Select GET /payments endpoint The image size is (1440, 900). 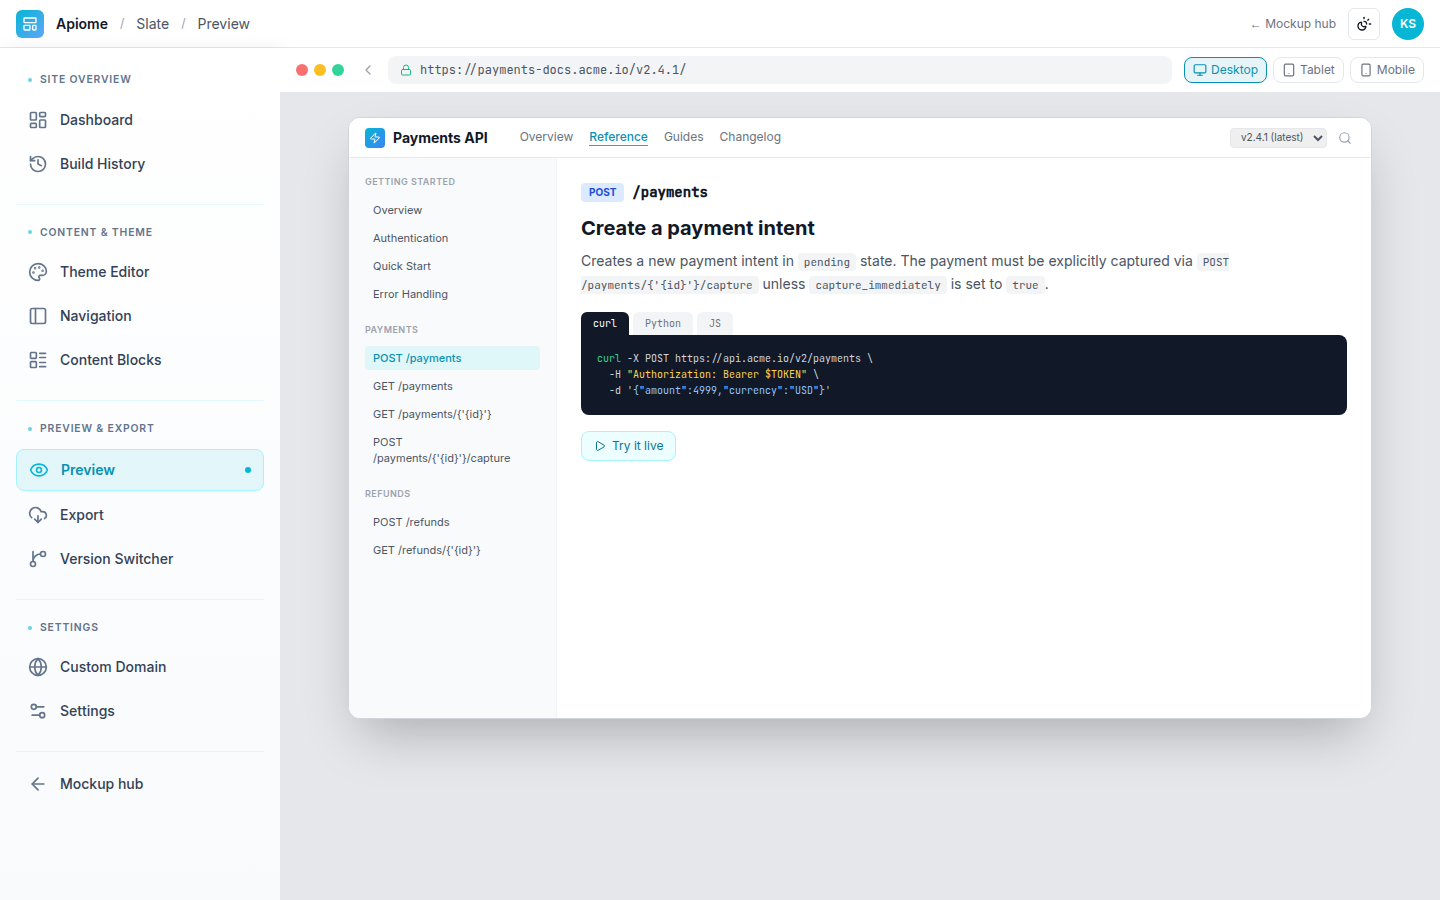(452, 386)
